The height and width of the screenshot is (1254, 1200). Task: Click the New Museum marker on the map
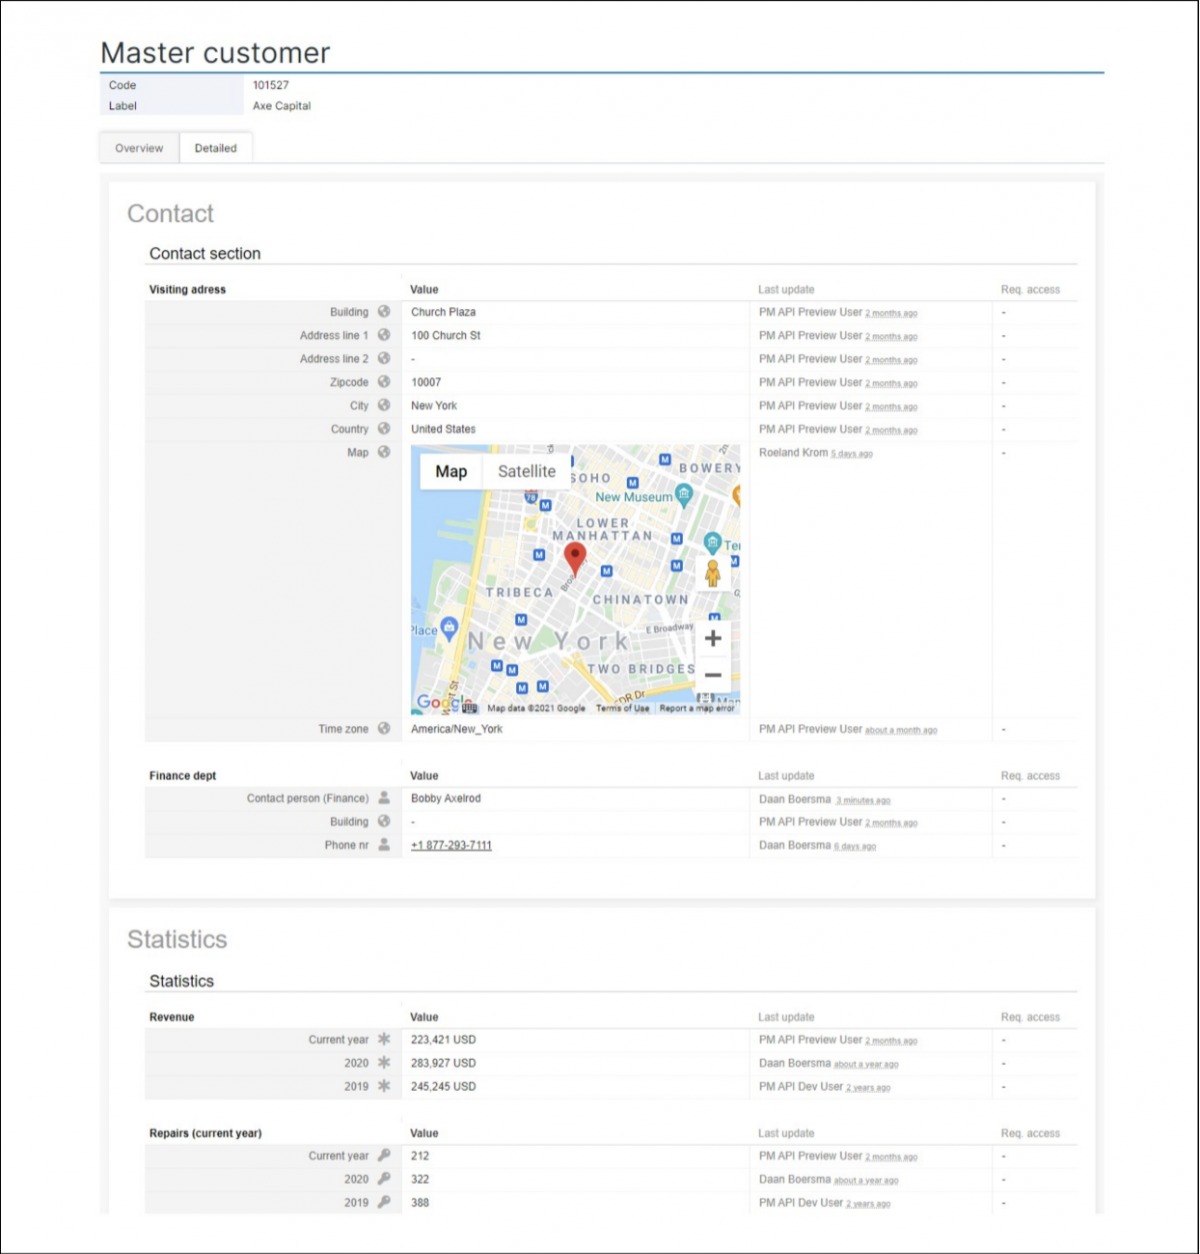684,493
